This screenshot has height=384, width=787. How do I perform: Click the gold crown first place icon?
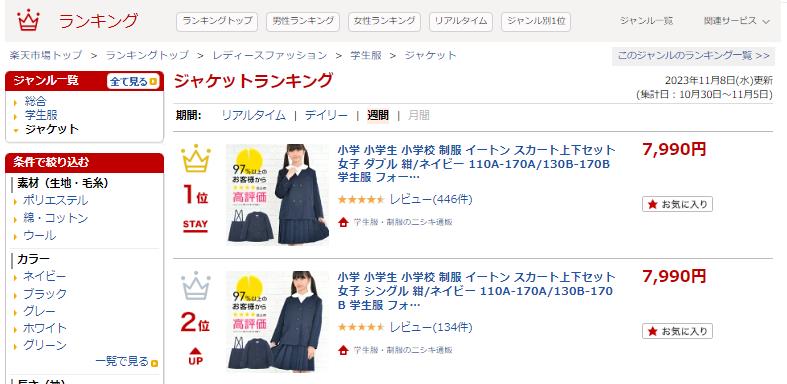click(196, 159)
